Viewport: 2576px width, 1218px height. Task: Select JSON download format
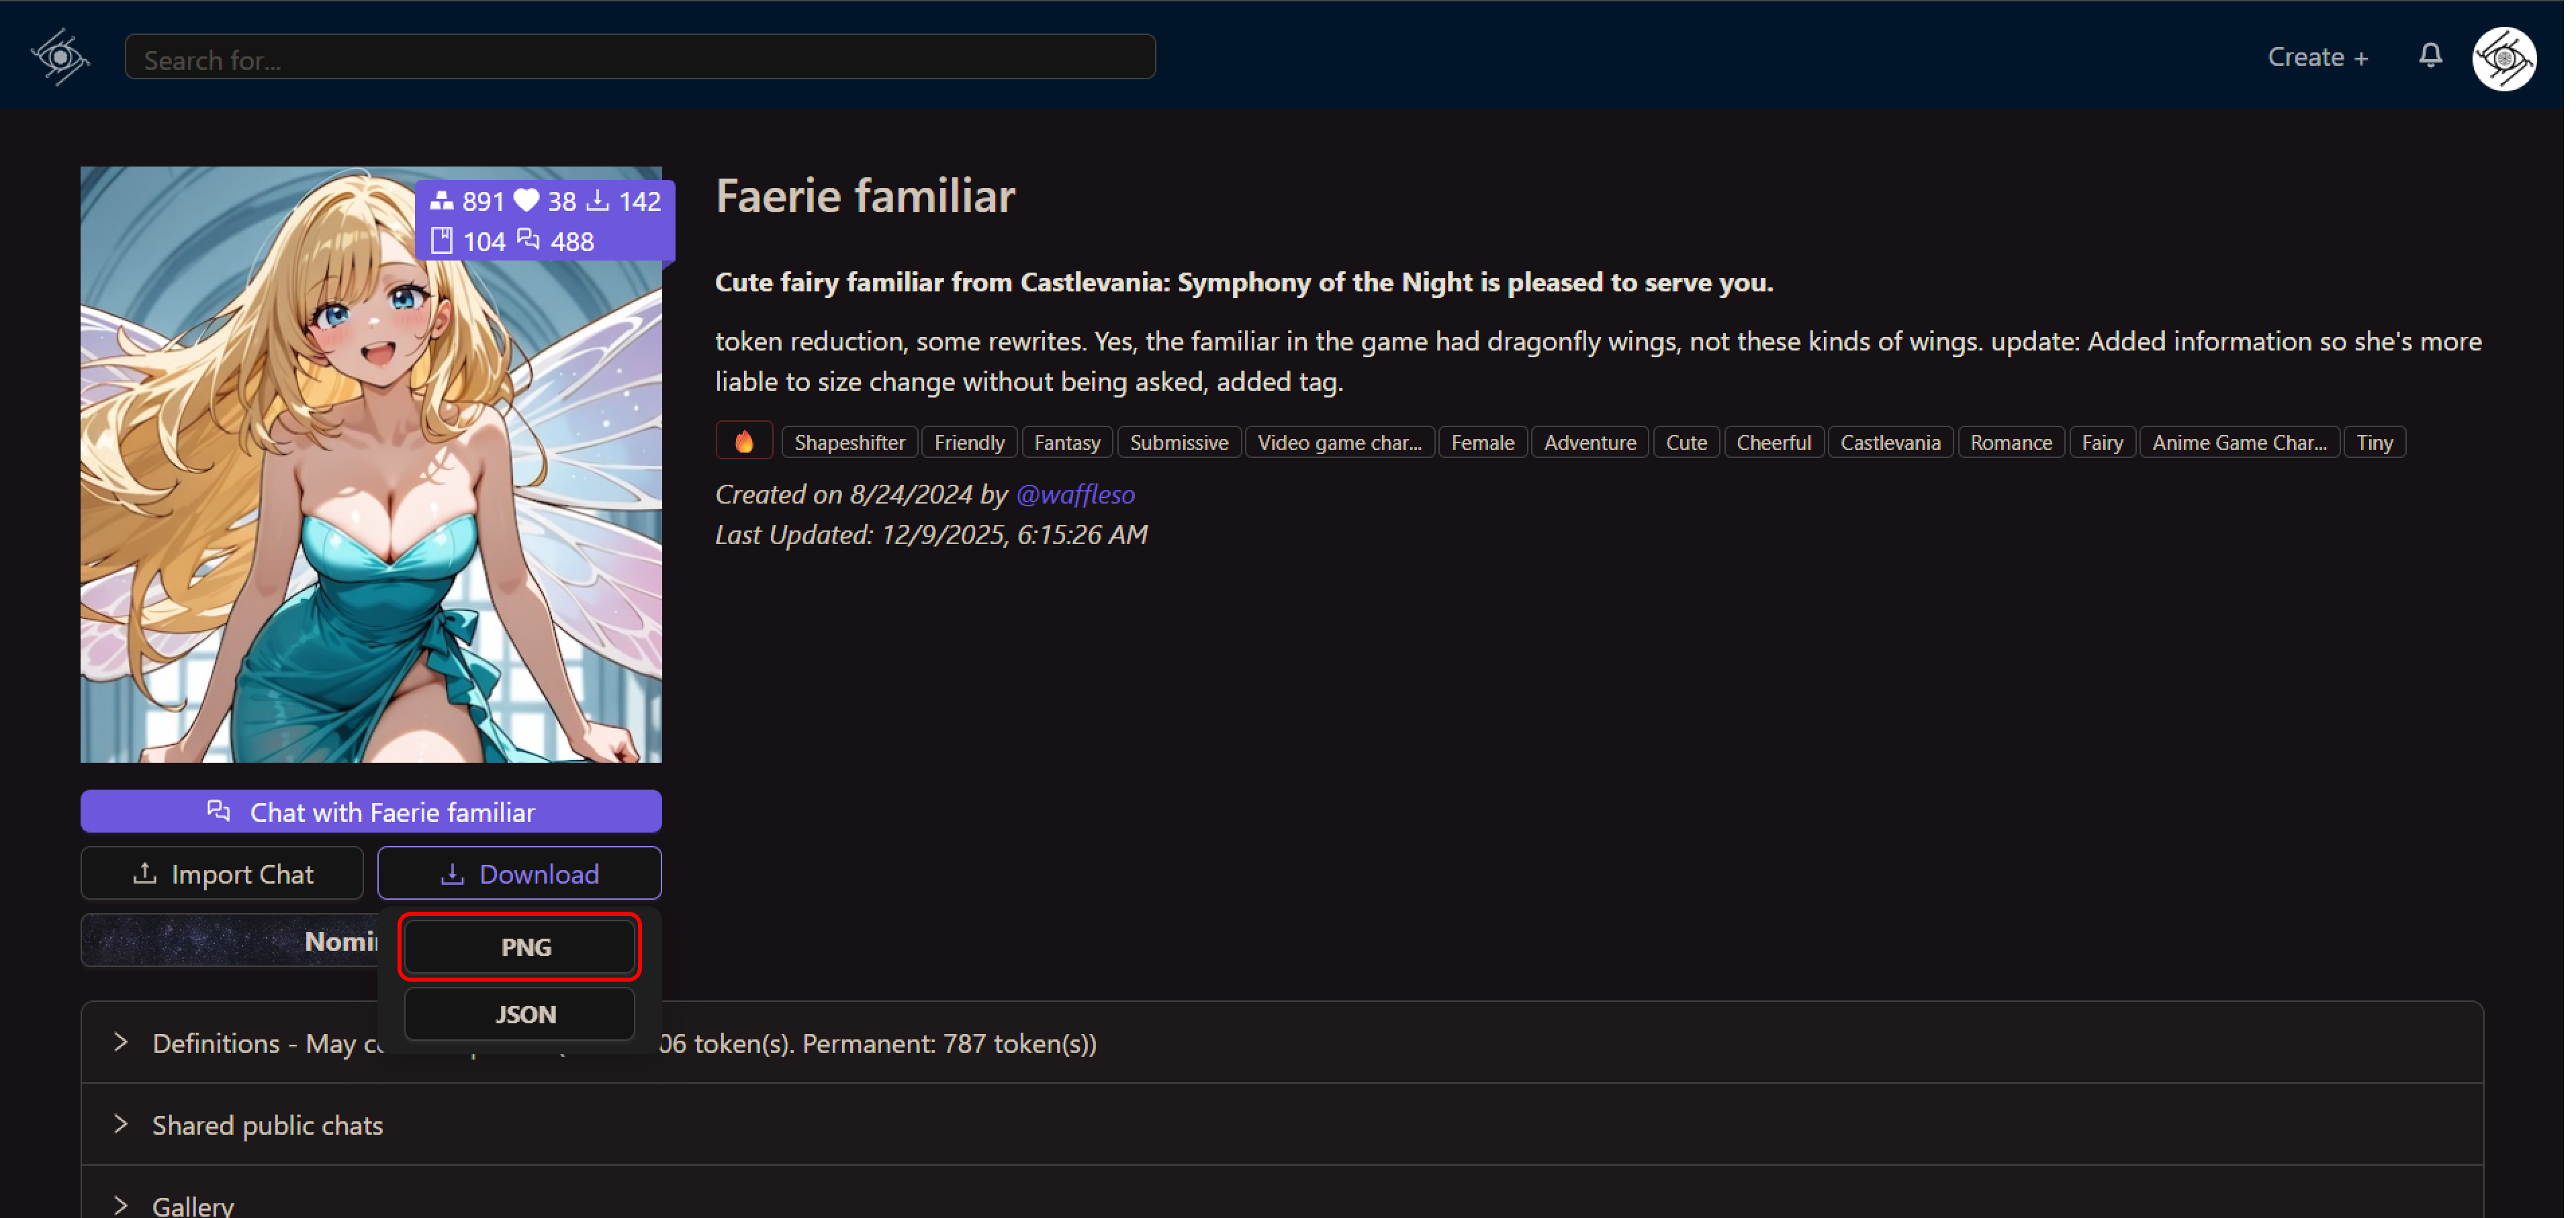click(x=520, y=1014)
